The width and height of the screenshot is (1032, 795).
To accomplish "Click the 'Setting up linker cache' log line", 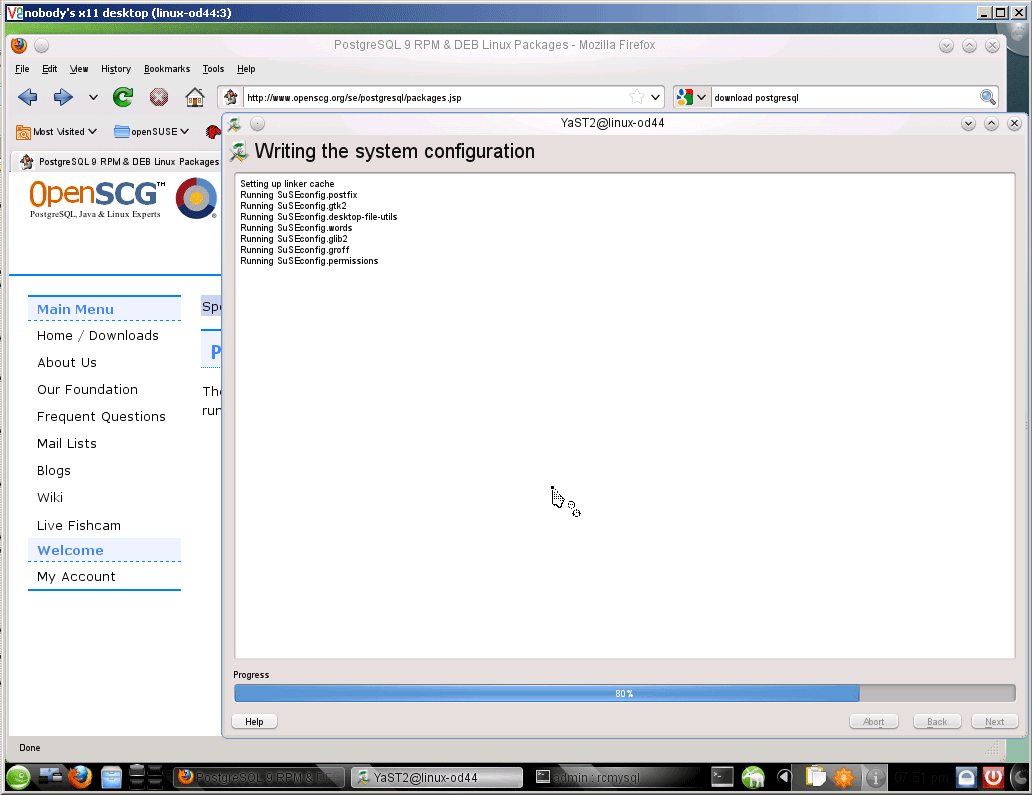I will pyautogui.click(x=287, y=184).
